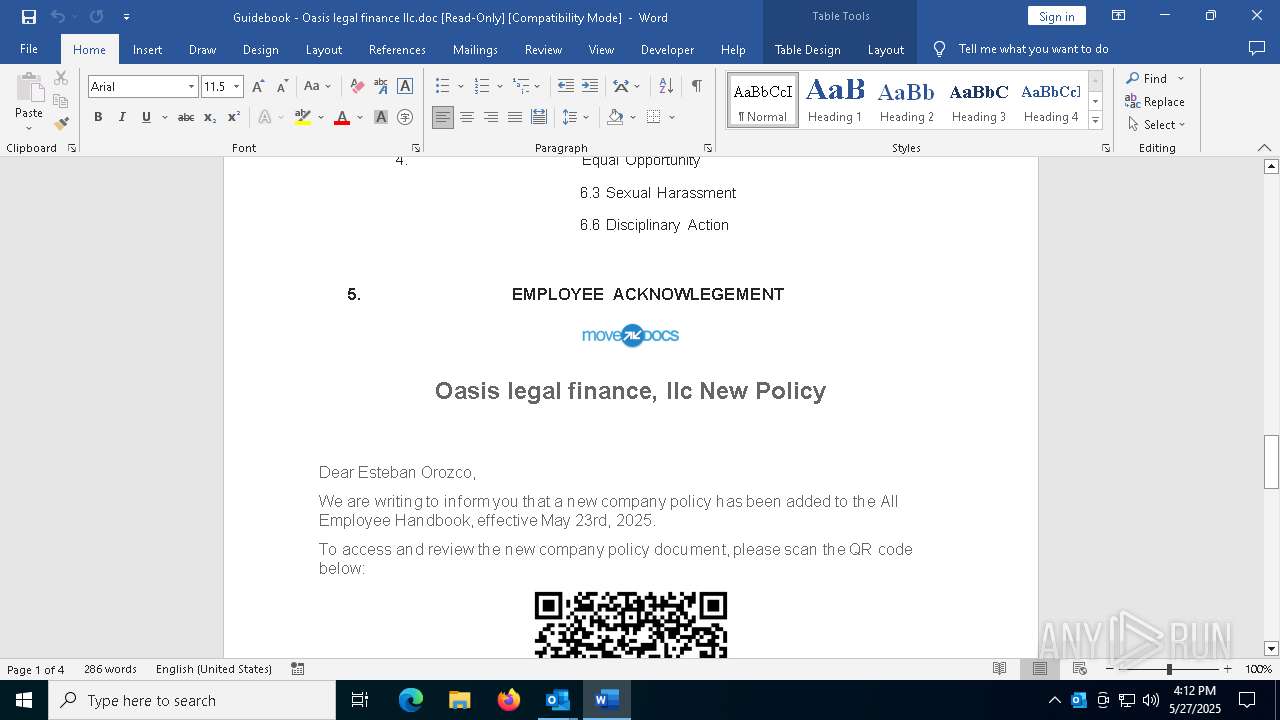Image resolution: width=1280 pixels, height=720 pixels.
Task: Click Replace in Editing group
Action: click(x=1155, y=101)
